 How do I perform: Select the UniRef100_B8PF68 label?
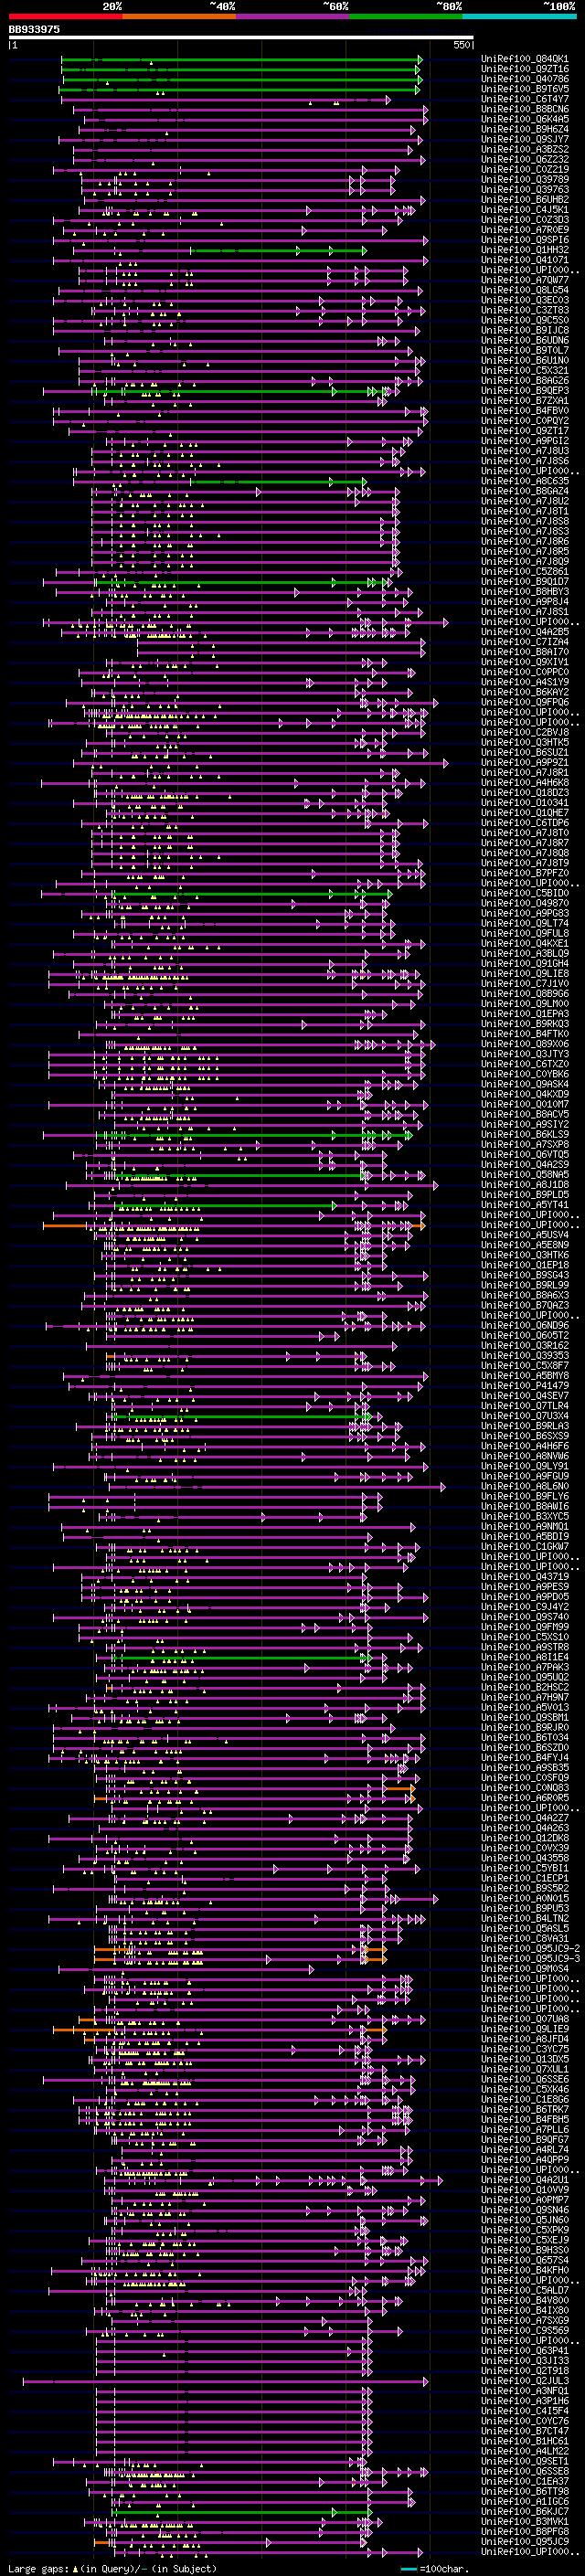[x=525, y=2531]
